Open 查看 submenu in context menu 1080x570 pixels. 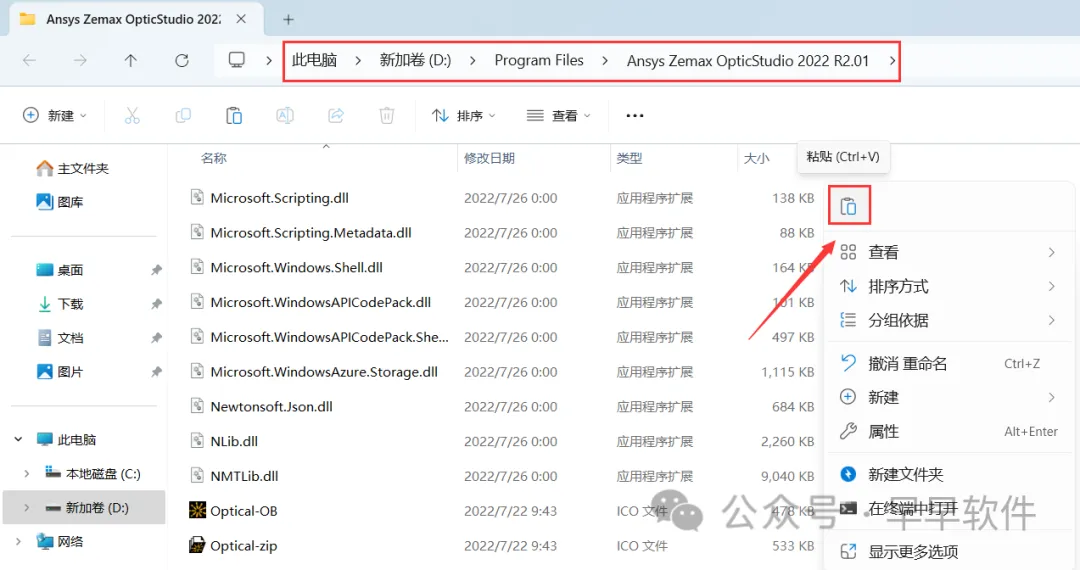(x=948, y=252)
